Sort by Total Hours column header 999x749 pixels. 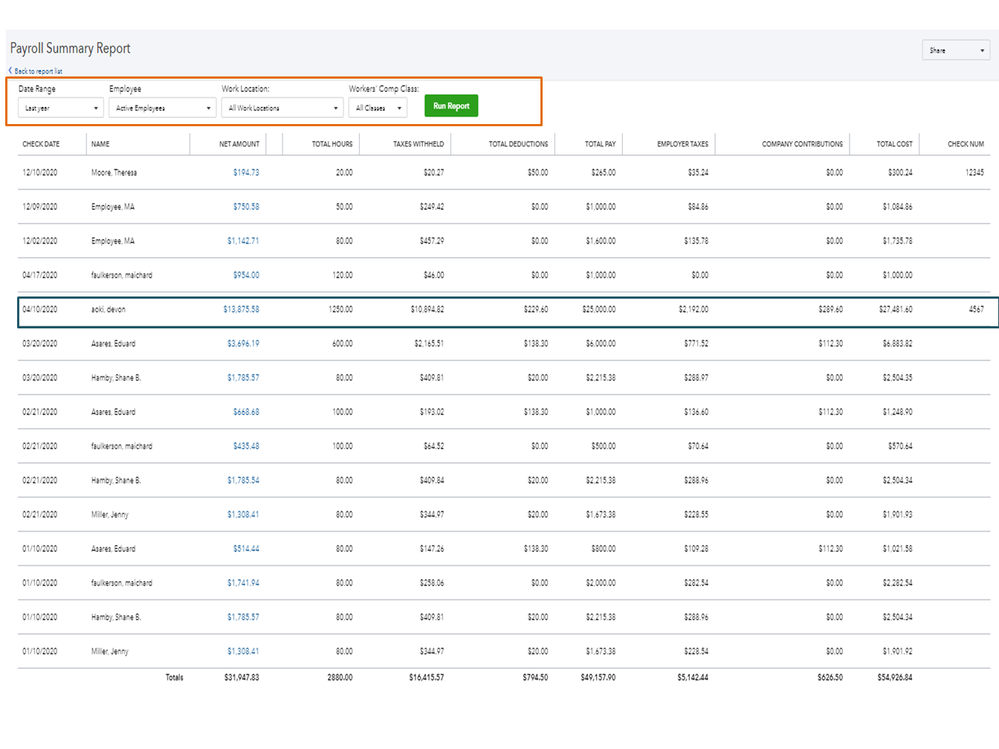click(332, 144)
